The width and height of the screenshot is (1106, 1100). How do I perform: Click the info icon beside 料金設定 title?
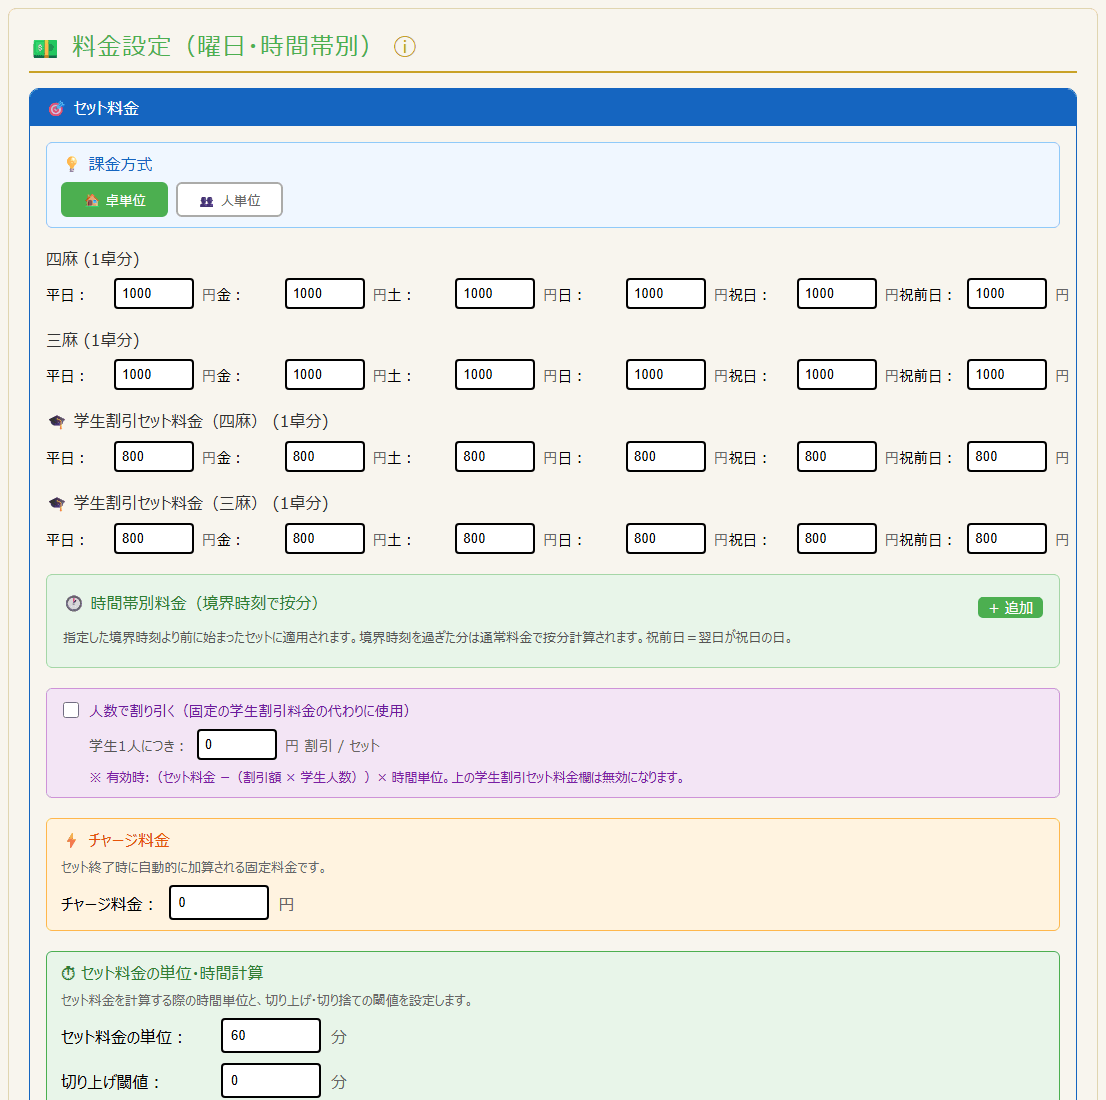pos(404,47)
